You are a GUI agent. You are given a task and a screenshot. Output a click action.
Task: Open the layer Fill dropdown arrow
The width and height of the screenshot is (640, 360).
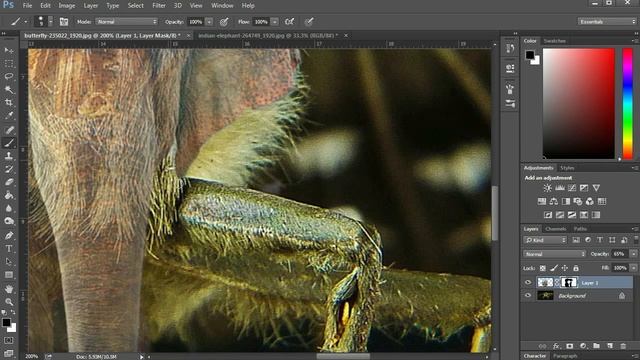coord(633,268)
